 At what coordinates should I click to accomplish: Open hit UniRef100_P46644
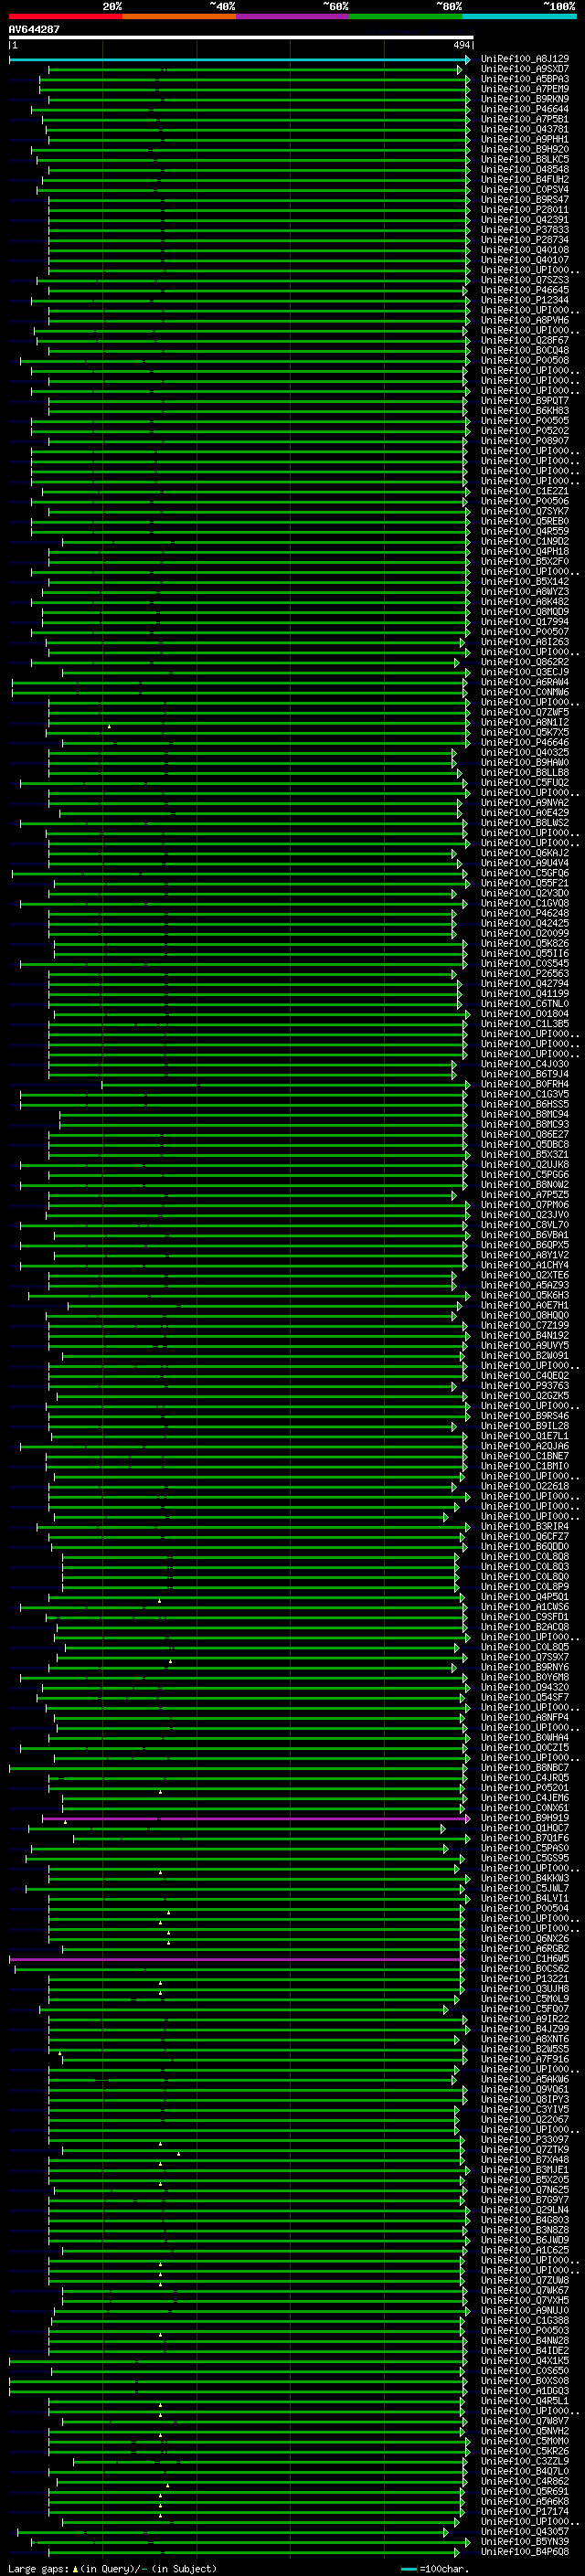click(x=525, y=109)
